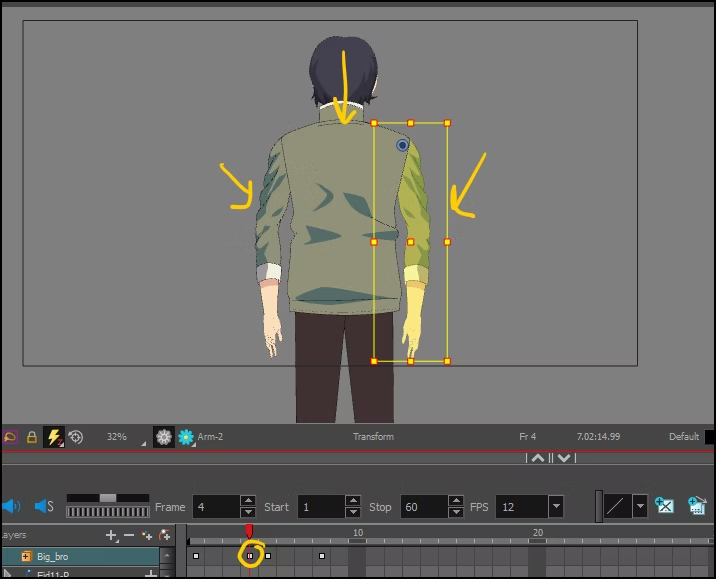Click the middle-left transform handle
Screen dimensions: 716x579
pos(374,242)
